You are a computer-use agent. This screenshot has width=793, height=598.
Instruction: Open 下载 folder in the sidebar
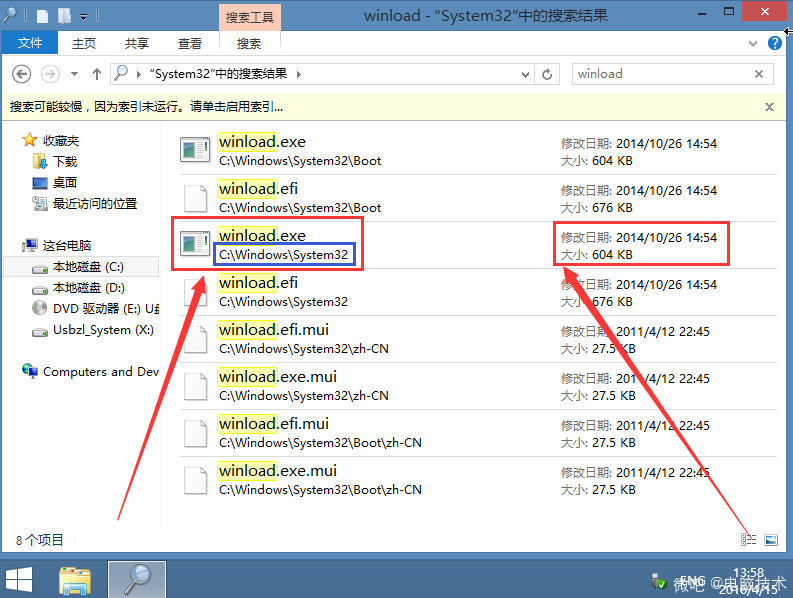click(65, 162)
